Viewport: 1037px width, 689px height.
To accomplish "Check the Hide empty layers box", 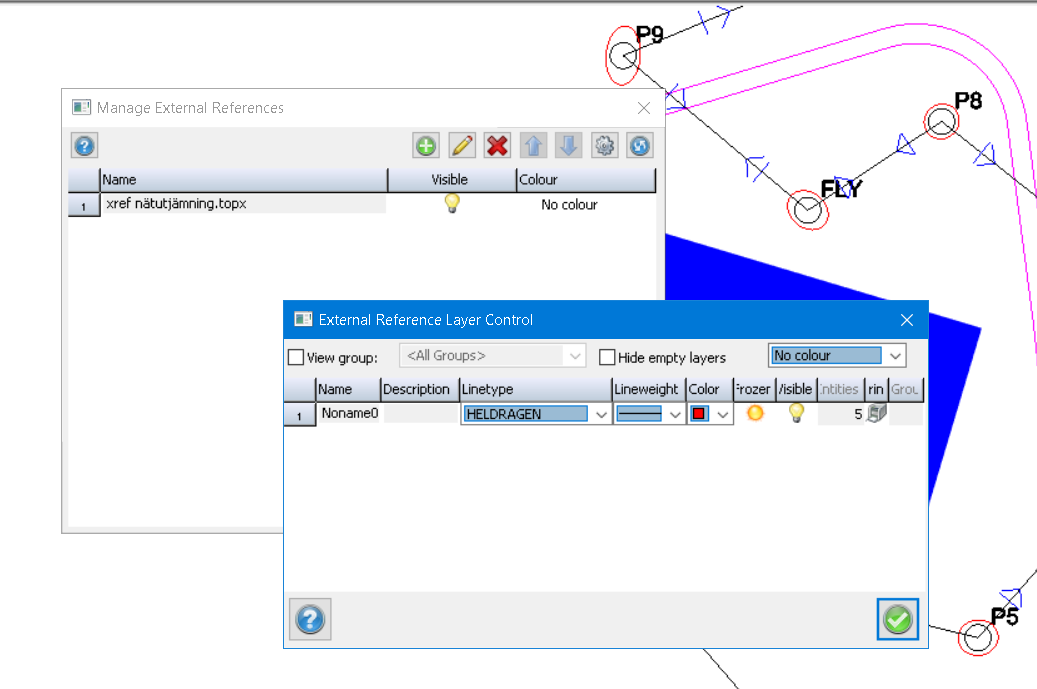I will pos(607,357).
